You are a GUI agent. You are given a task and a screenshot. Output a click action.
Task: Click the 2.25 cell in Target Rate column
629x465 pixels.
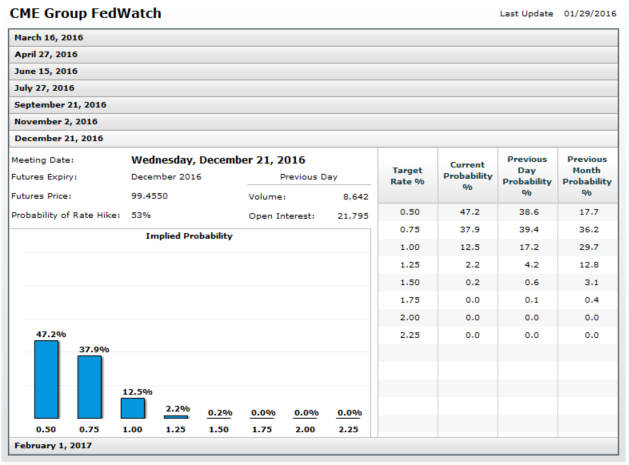pos(410,336)
